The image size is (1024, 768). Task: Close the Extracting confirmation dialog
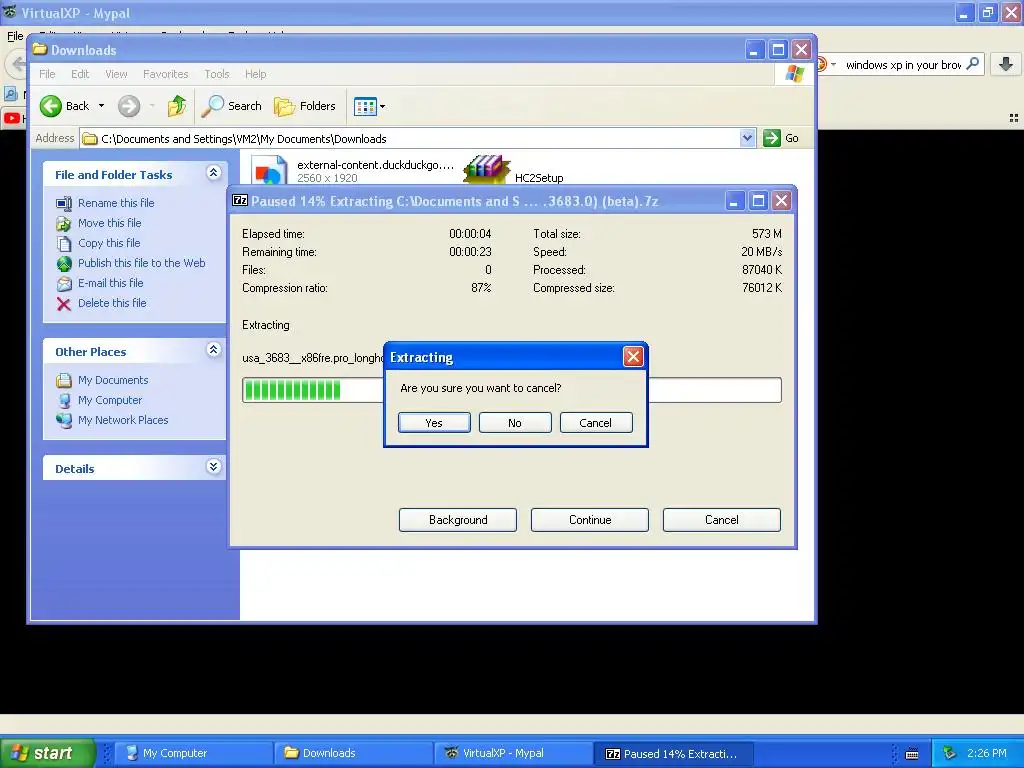pos(633,357)
